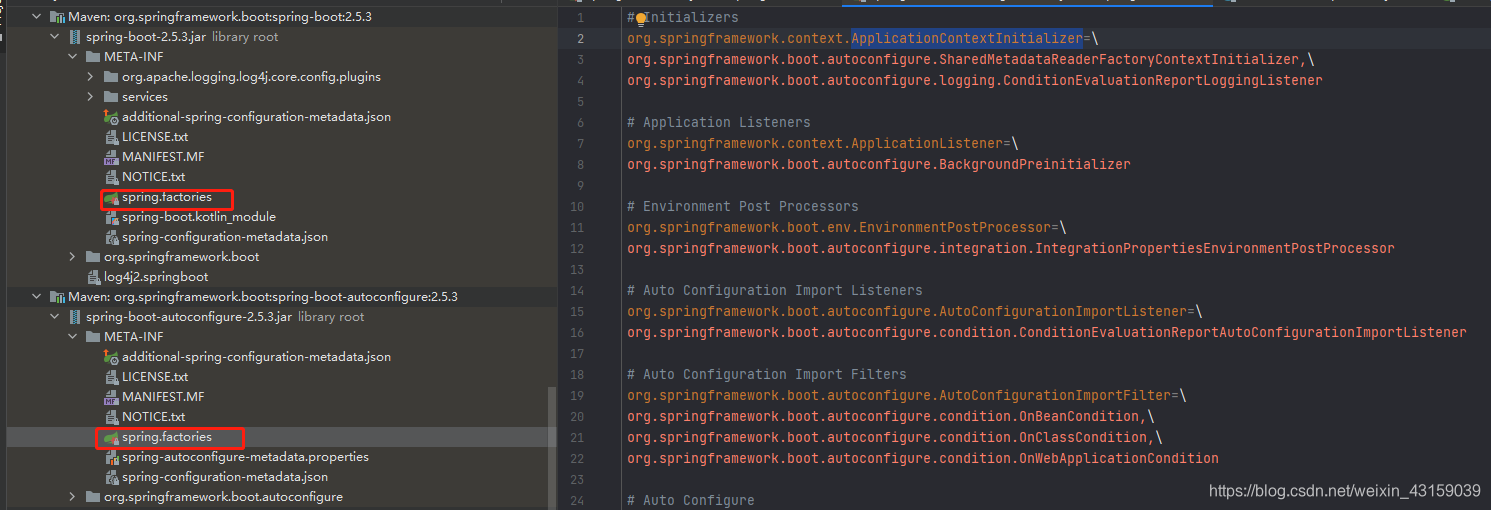Click line number 10 in the gutter
The height and width of the screenshot is (510, 1491).
click(576, 206)
